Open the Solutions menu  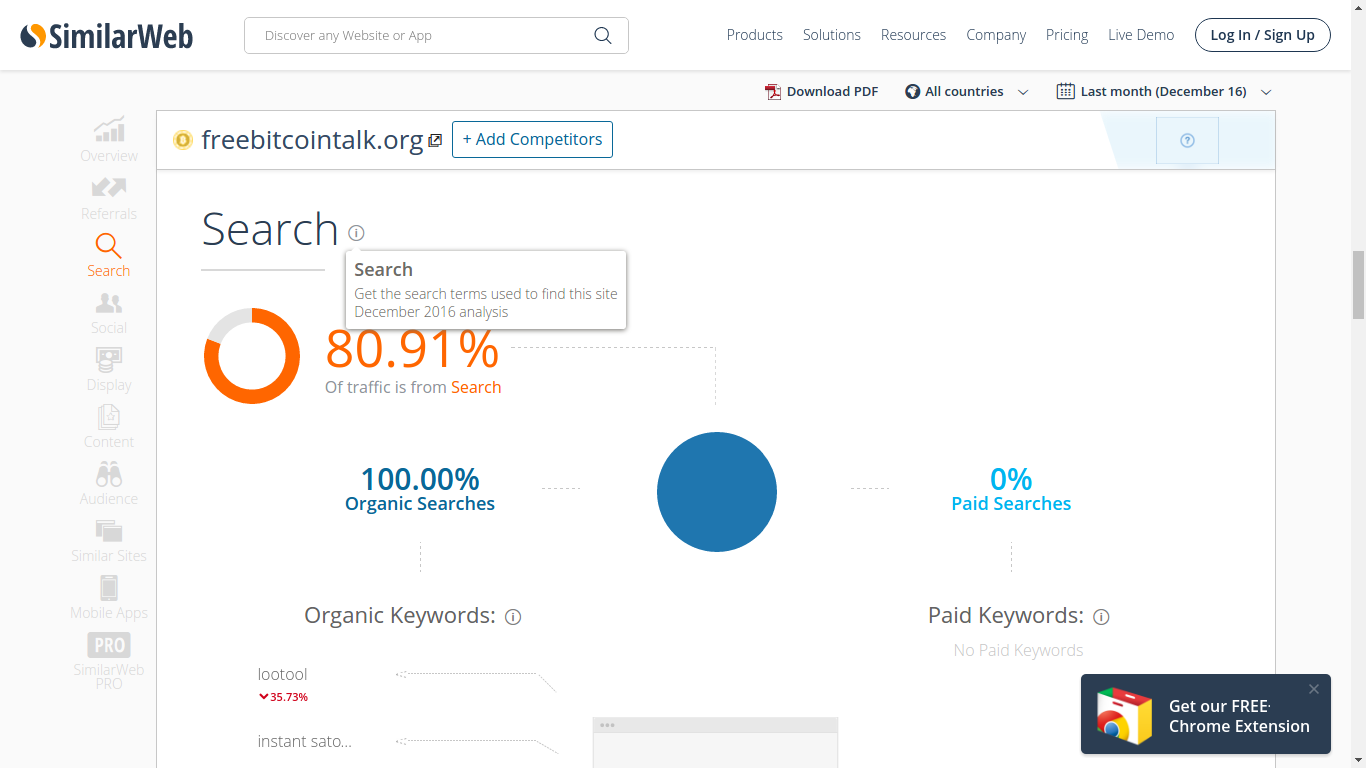tap(831, 35)
